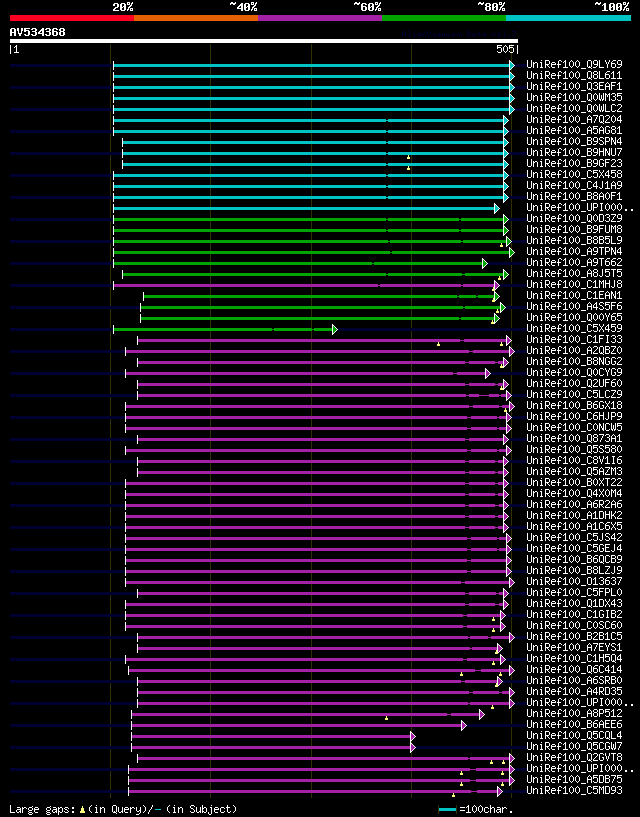Open hit UniRef100_B9FUM8

pyautogui.click(x=574, y=229)
